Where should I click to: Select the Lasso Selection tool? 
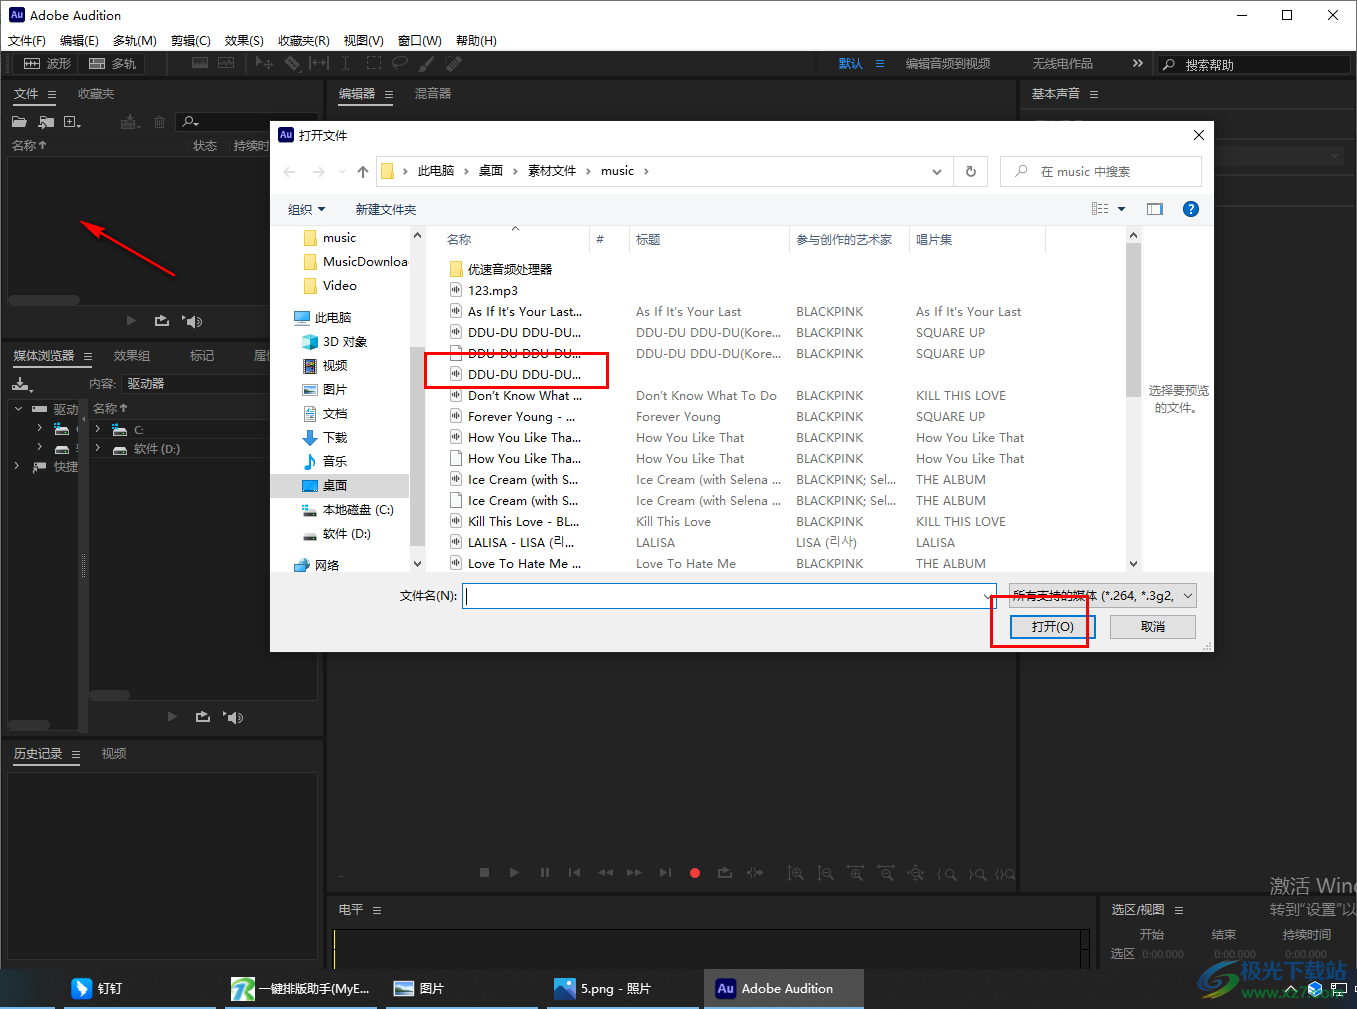(x=400, y=63)
